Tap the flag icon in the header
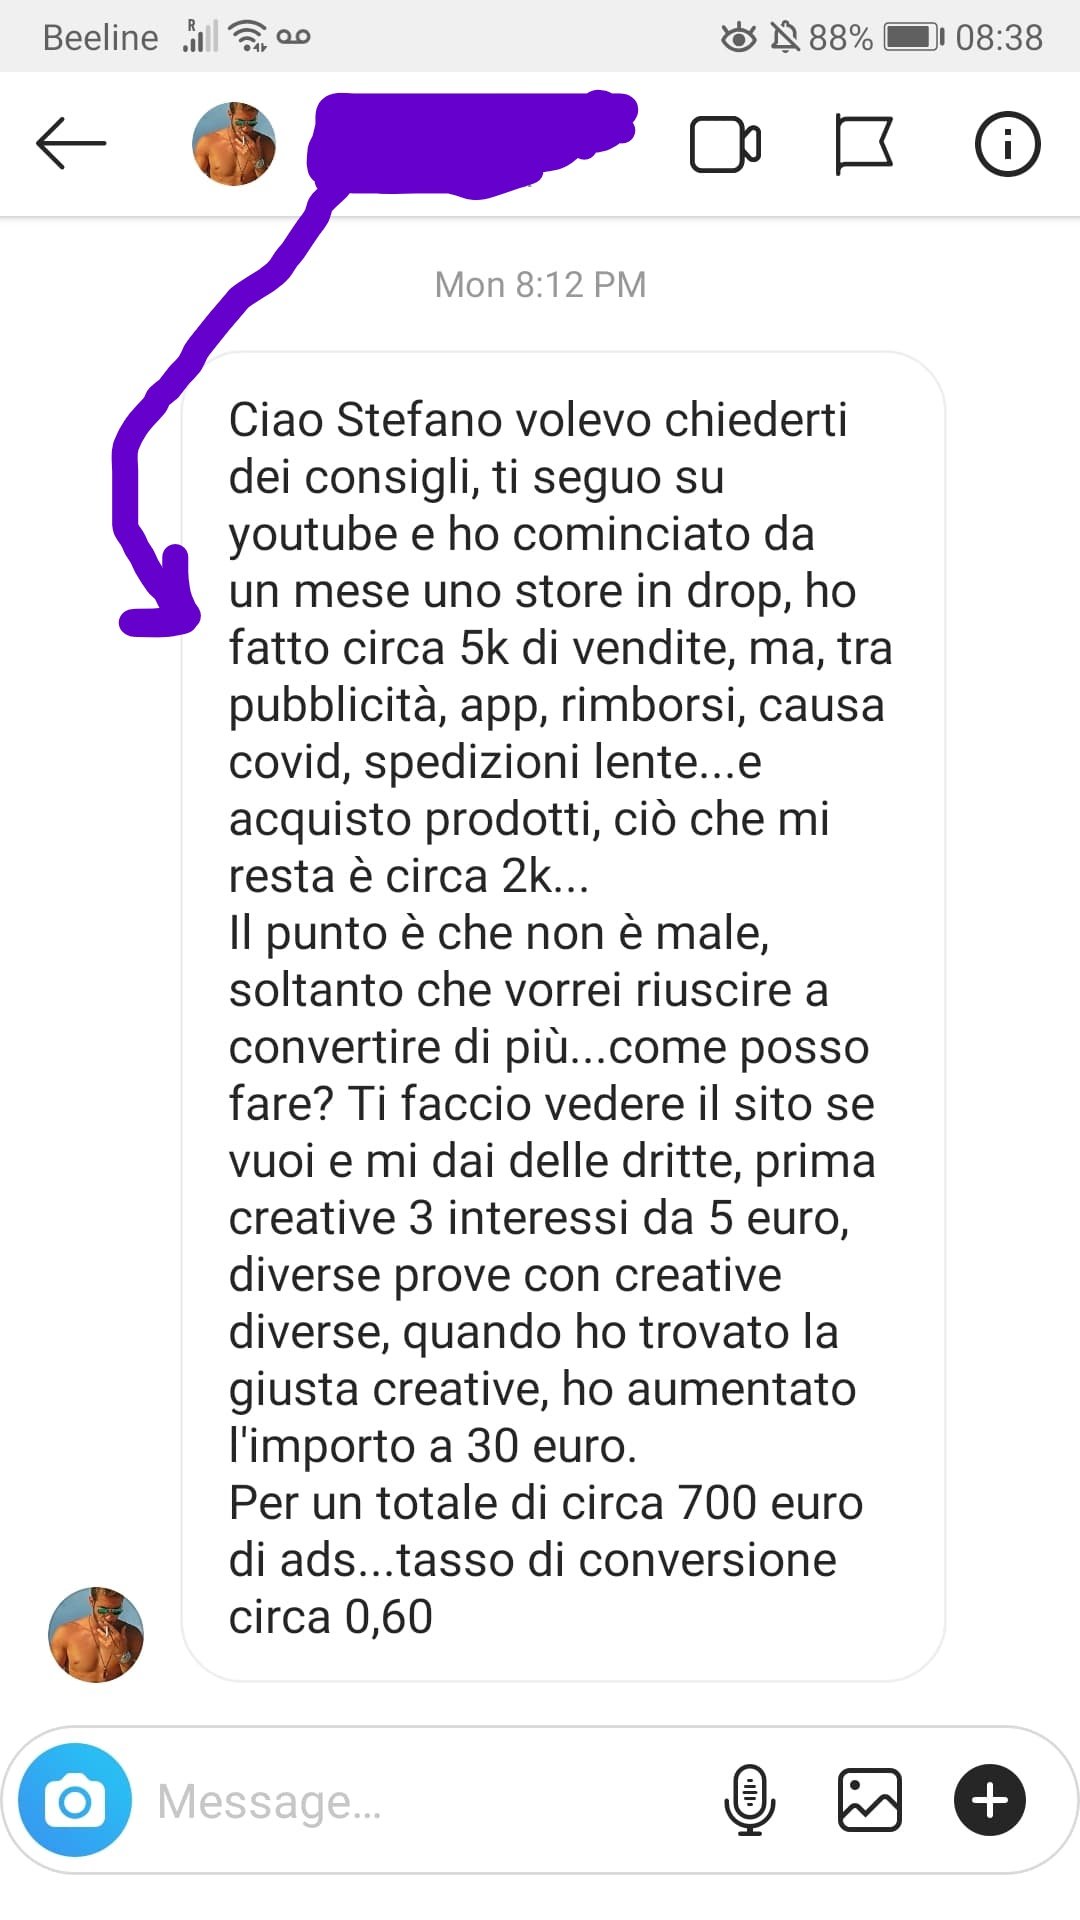The width and height of the screenshot is (1080, 1920). (x=863, y=145)
